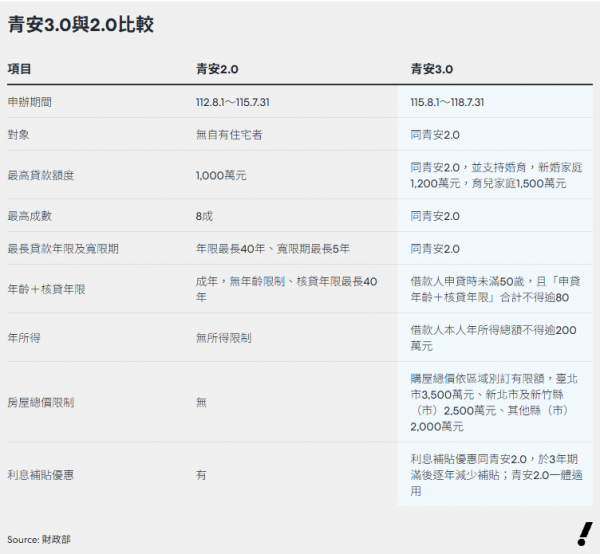Click the cell 無所得限制
Viewport: 600px width, 554px height.
[x=224, y=337]
